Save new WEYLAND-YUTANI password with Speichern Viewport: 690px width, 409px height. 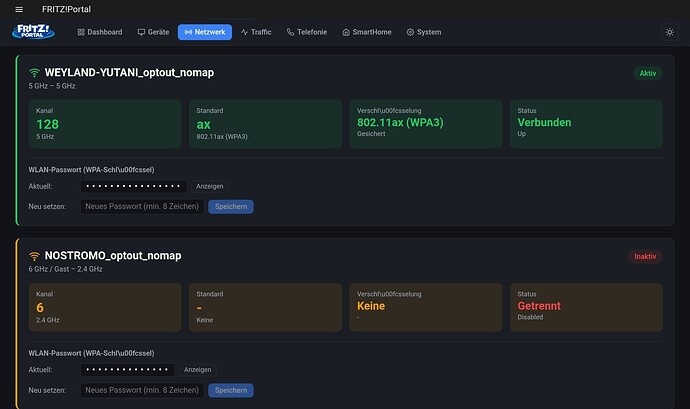[x=231, y=206]
